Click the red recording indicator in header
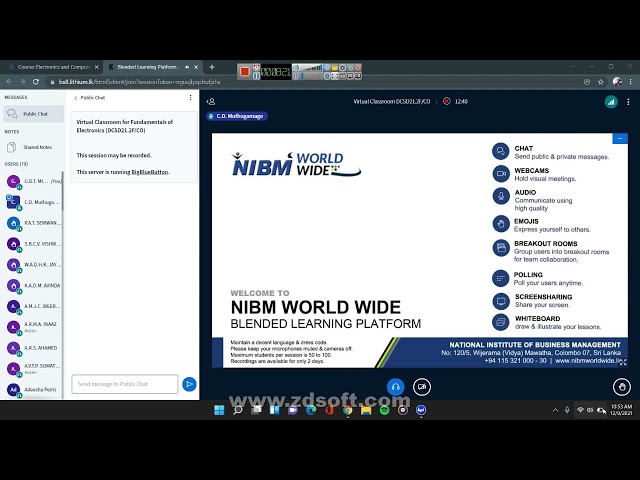This screenshot has height=480, width=640. (x=447, y=101)
